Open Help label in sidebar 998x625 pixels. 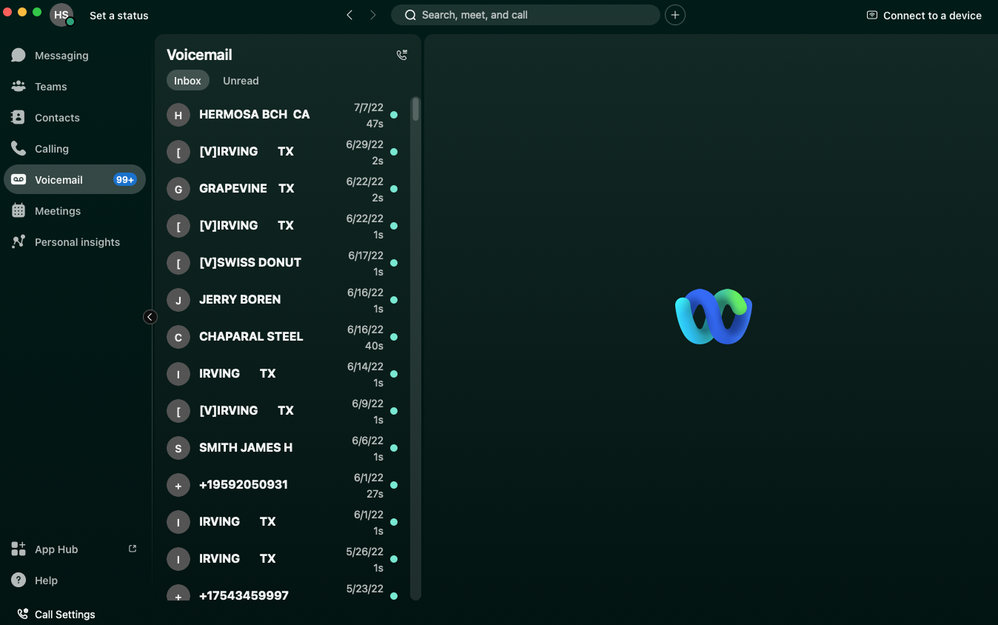46,580
